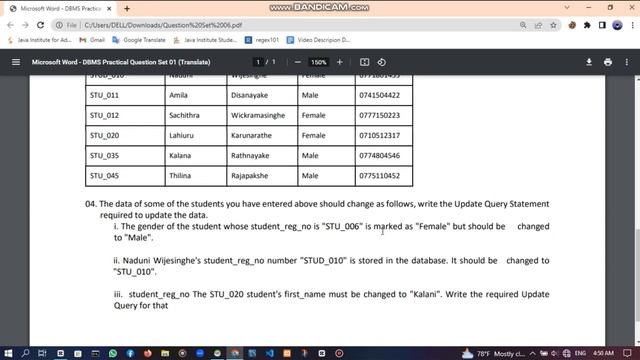Click the Sachithra table cell
The image size is (640, 360).
(x=196, y=116)
